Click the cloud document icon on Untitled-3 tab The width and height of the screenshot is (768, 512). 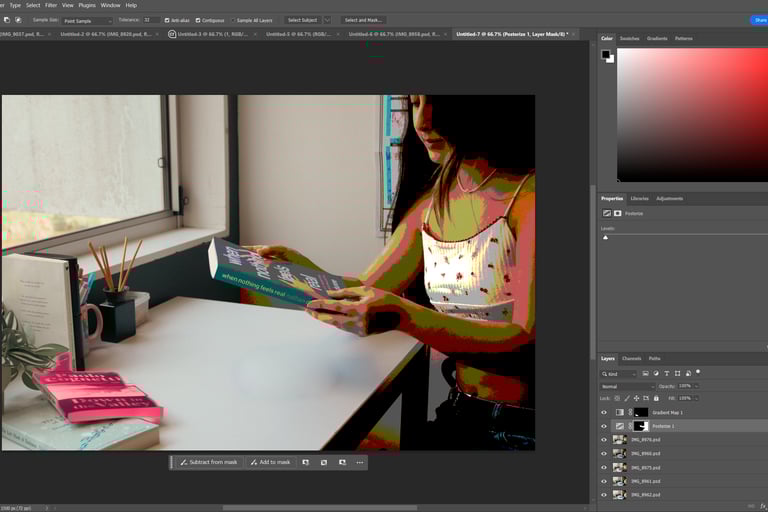pos(172,34)
